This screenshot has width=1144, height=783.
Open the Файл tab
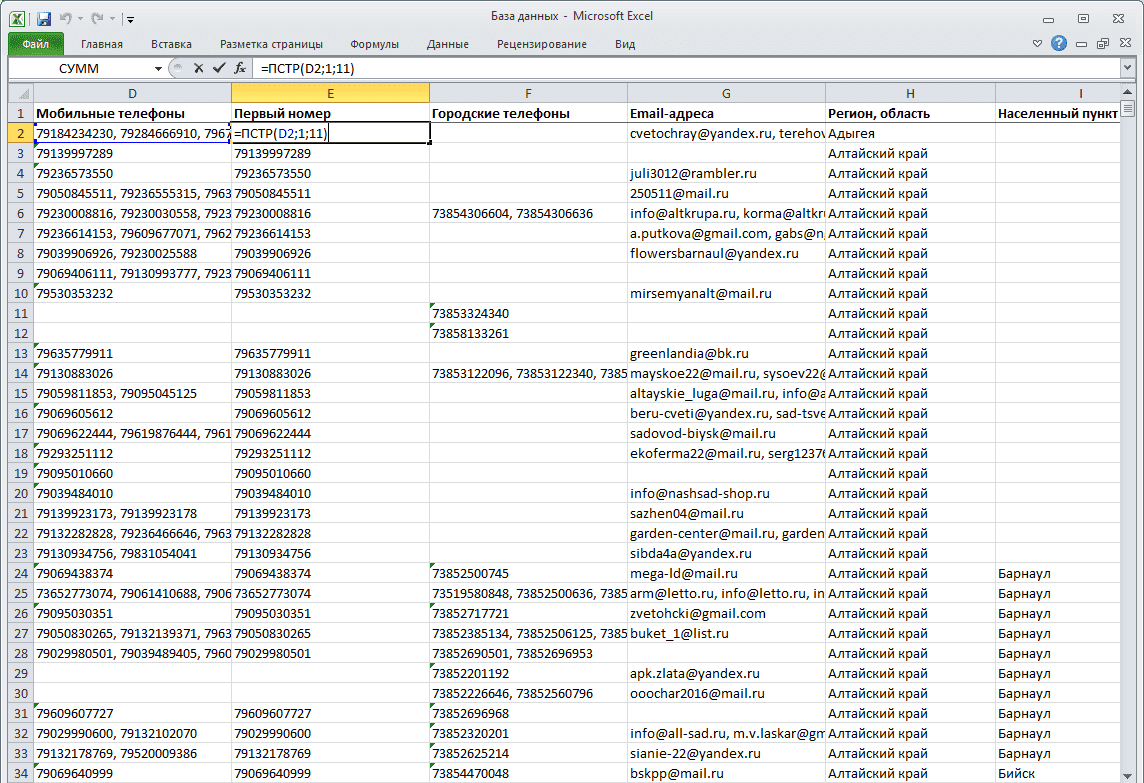coord(36,44)
